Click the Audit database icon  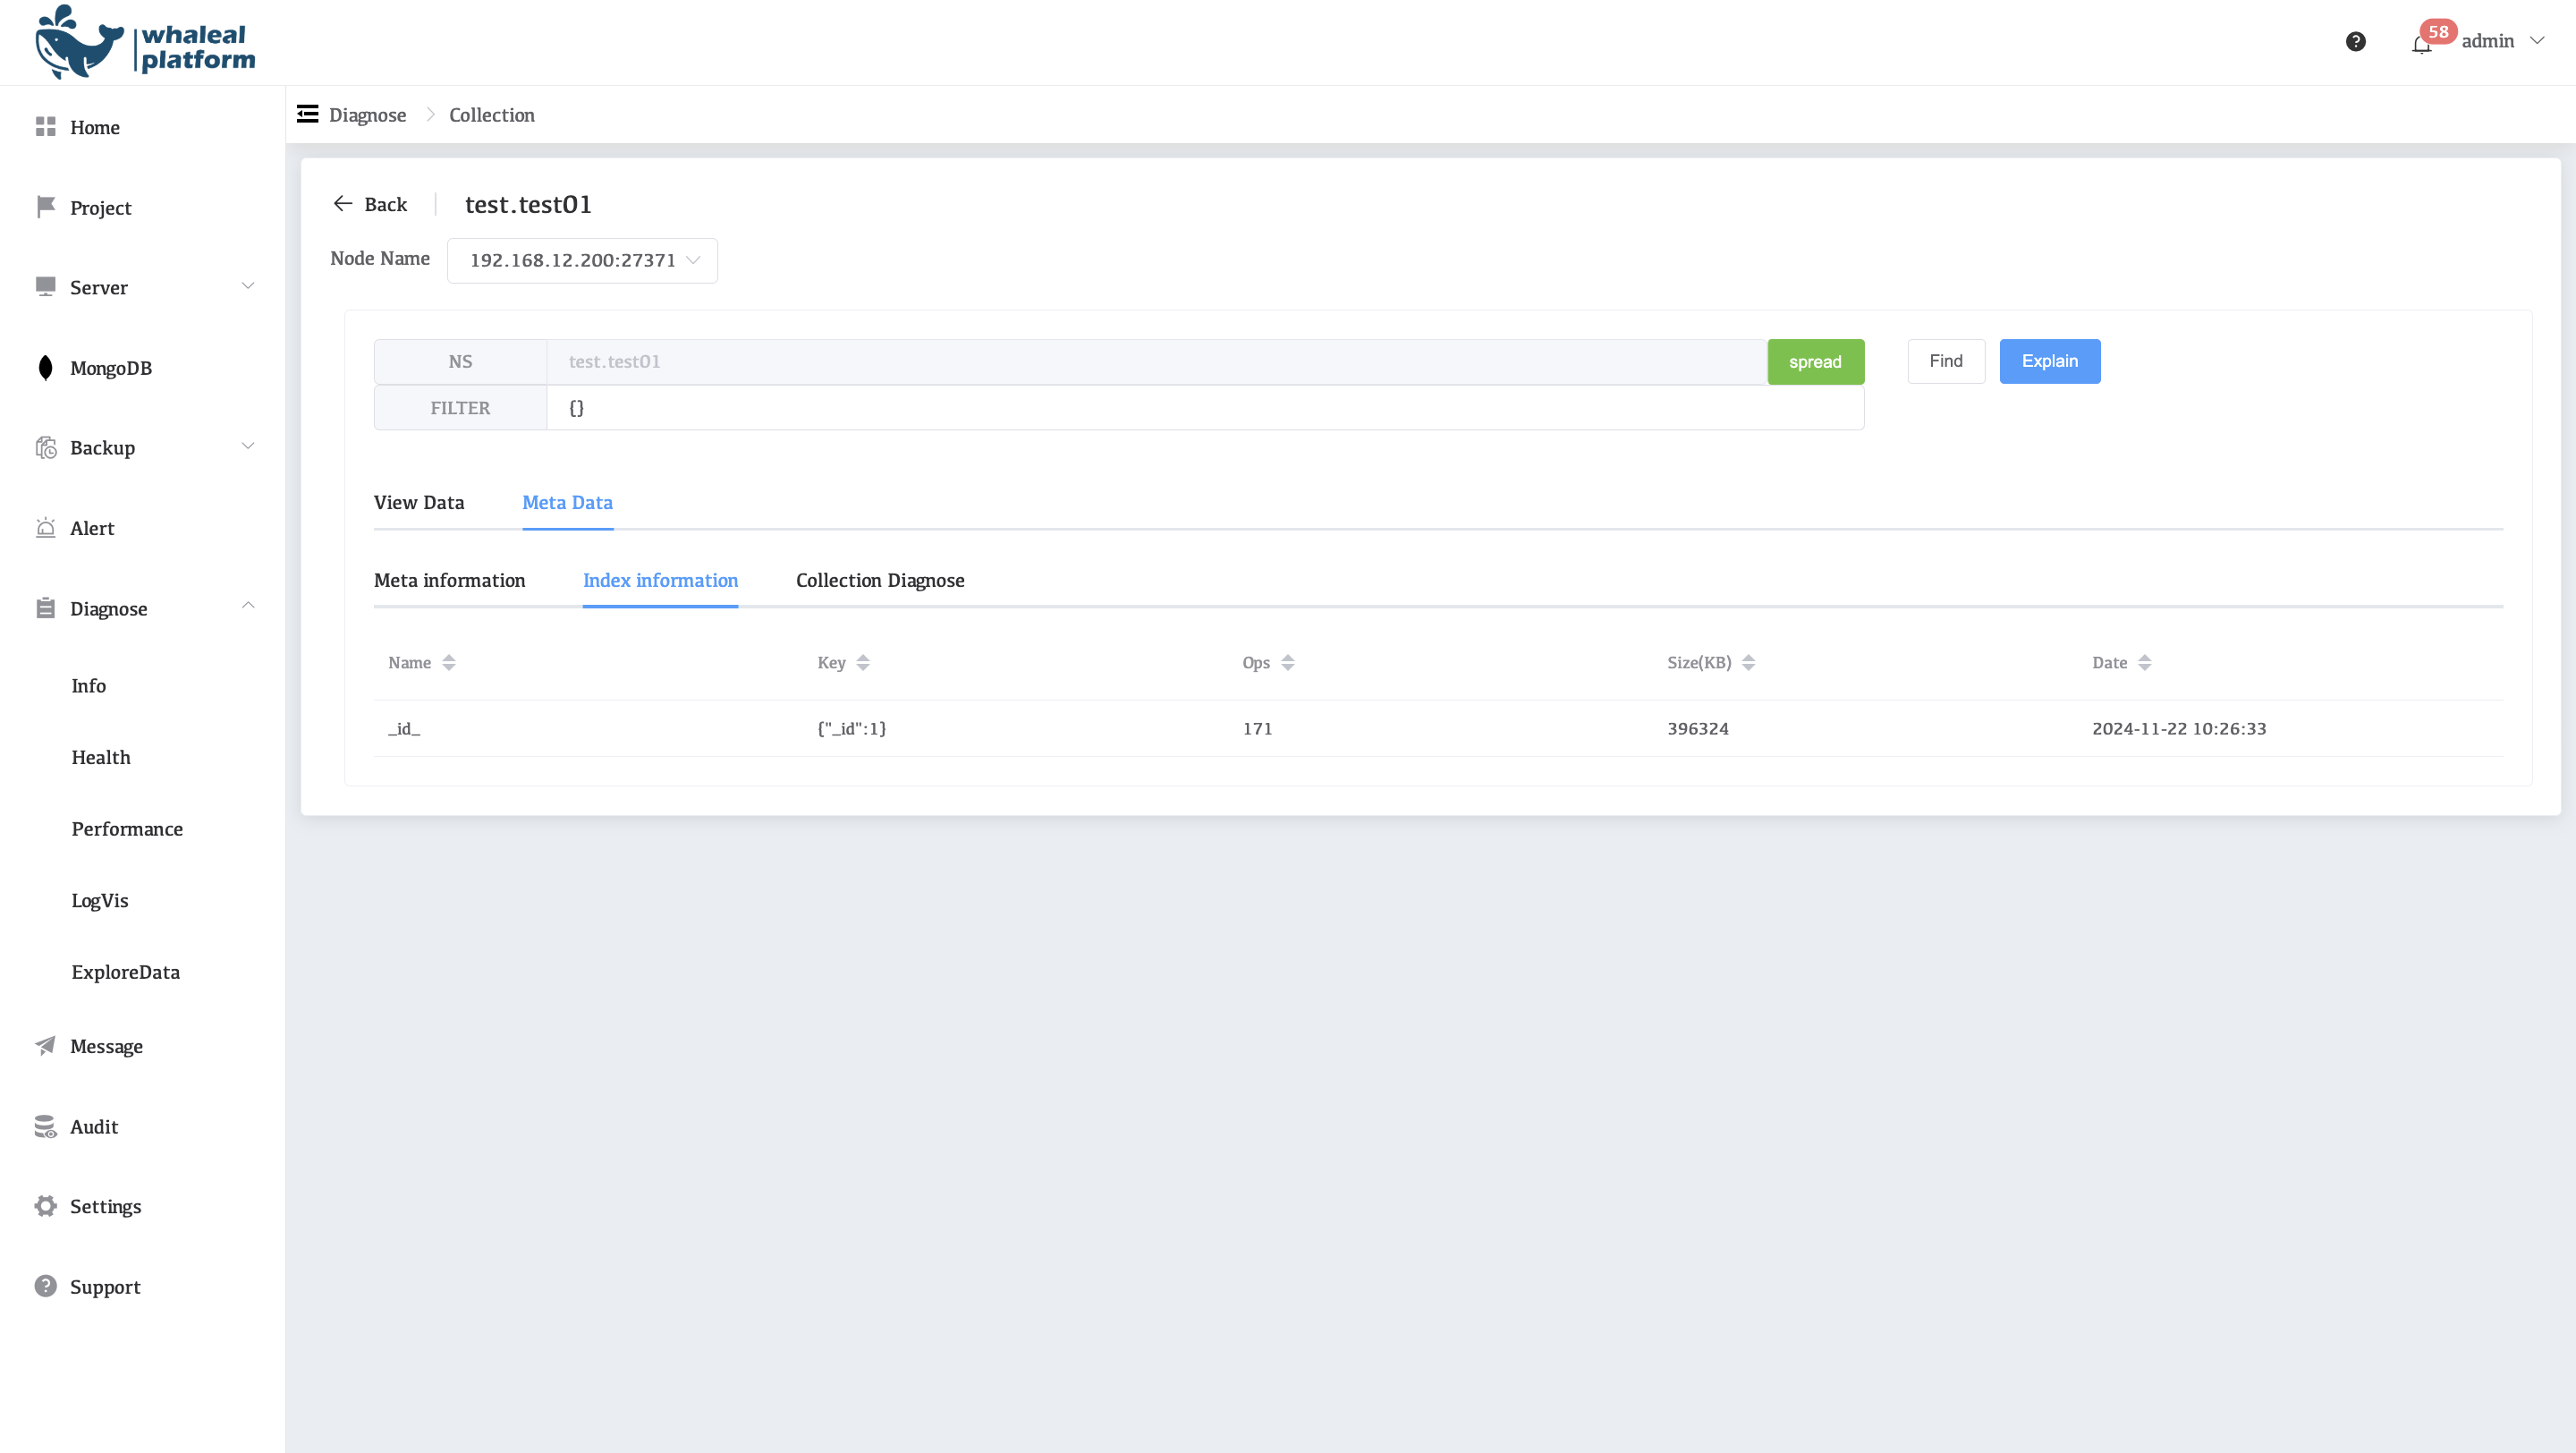[x=45, y=1127]
